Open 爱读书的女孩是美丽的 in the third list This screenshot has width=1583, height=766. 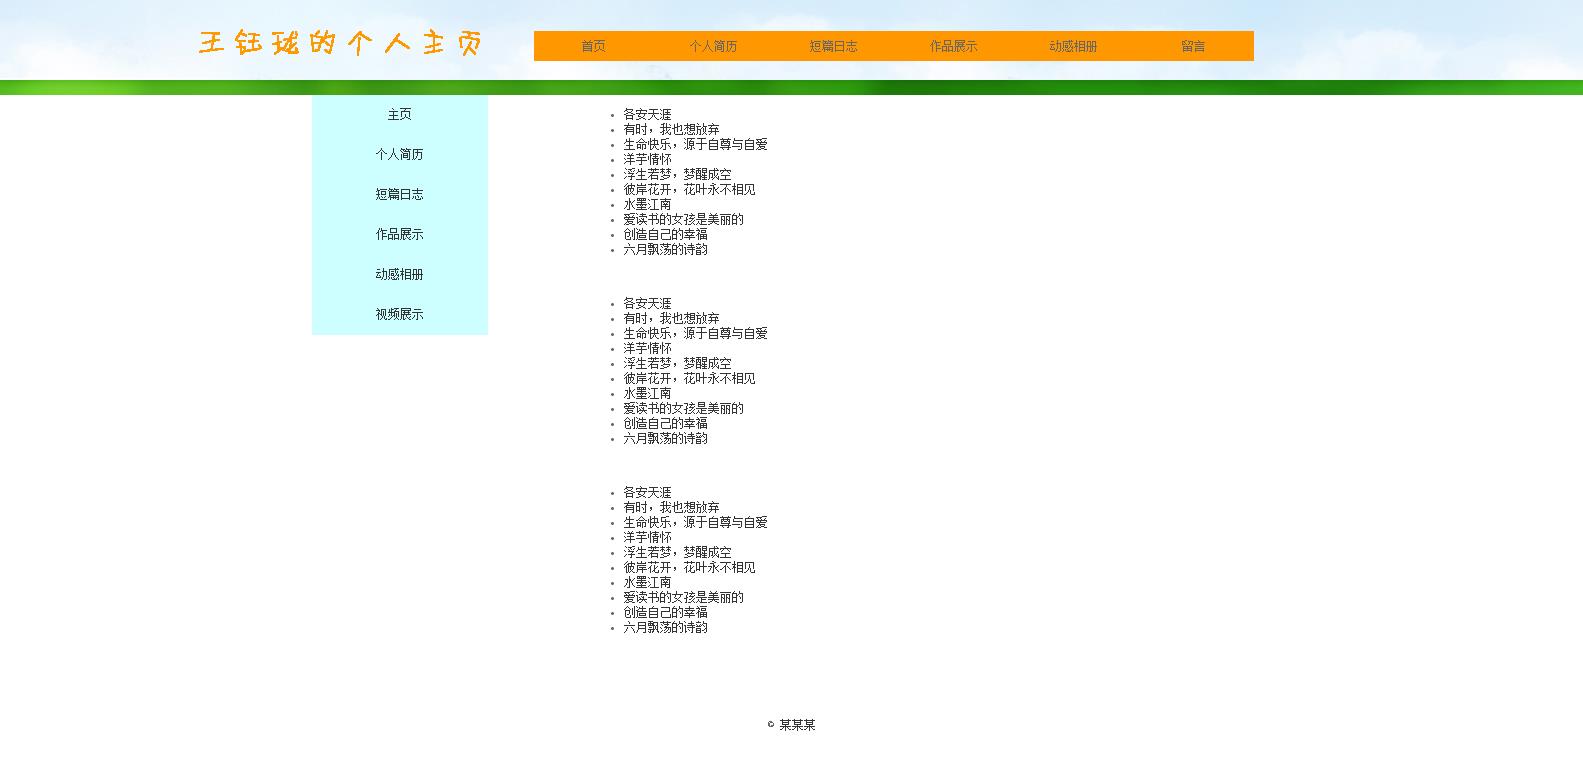point(683,598)
